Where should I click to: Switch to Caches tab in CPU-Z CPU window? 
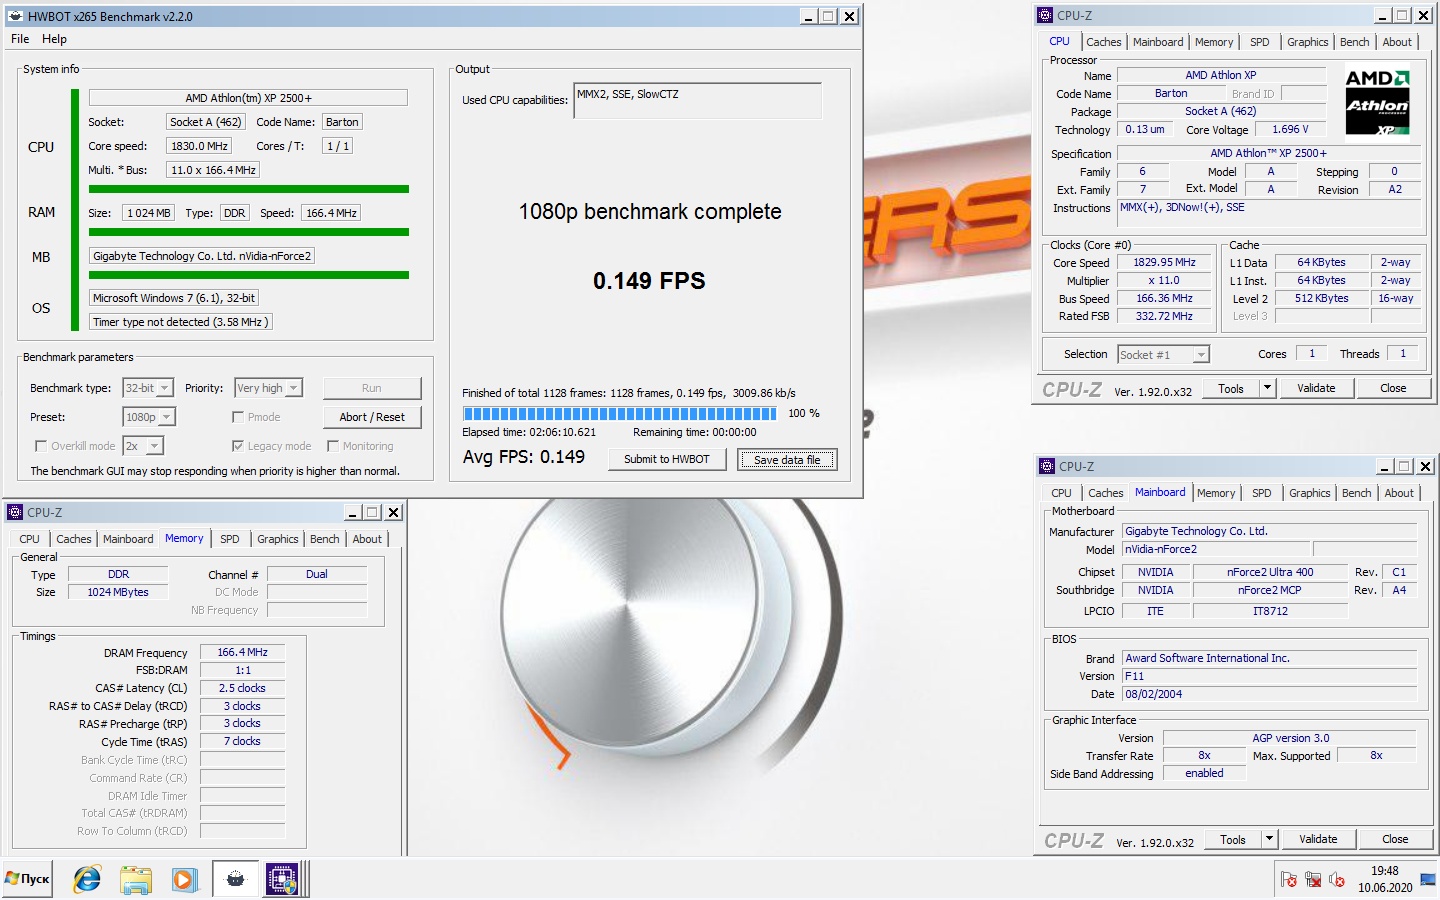click(x=1104, y=42)
